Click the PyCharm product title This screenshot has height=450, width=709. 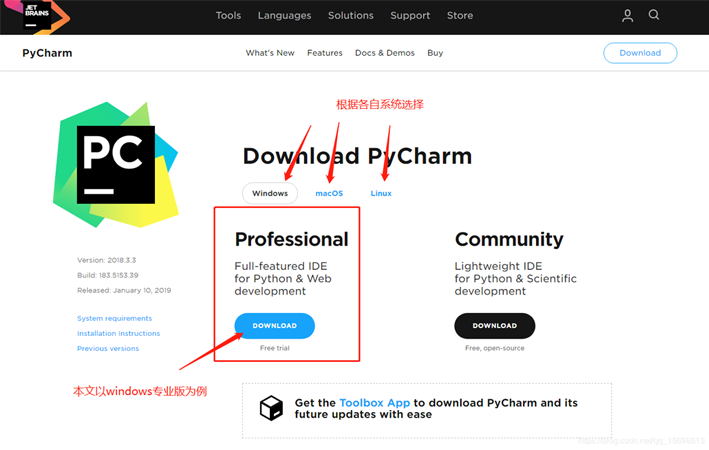[x=47, y=53]
